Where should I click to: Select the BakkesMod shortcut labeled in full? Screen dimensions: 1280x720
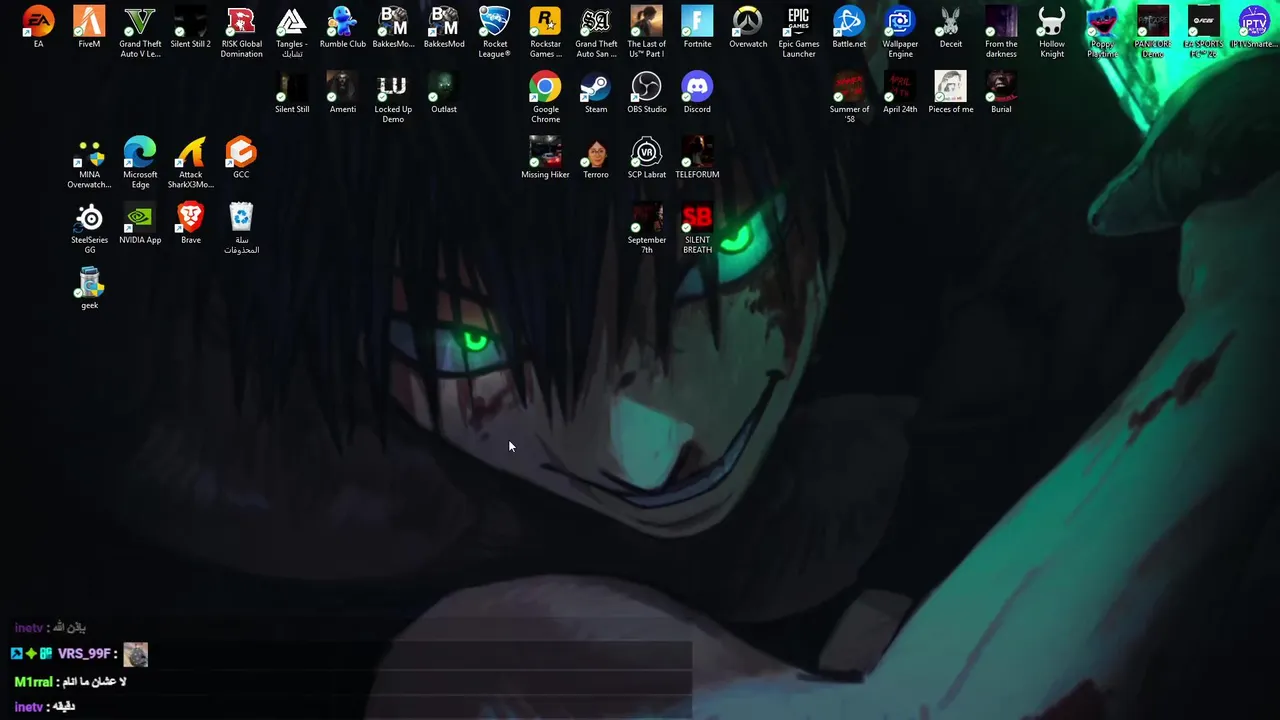pos(444,22)
